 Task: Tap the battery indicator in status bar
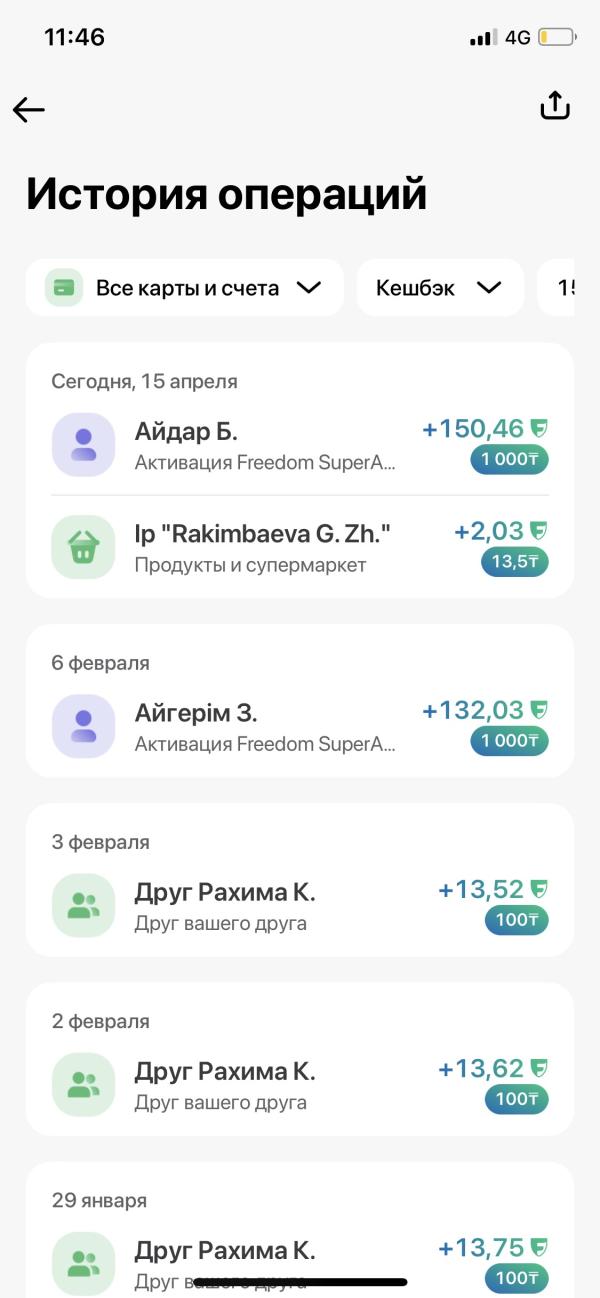pyautogui.click(x=557, y=38)
